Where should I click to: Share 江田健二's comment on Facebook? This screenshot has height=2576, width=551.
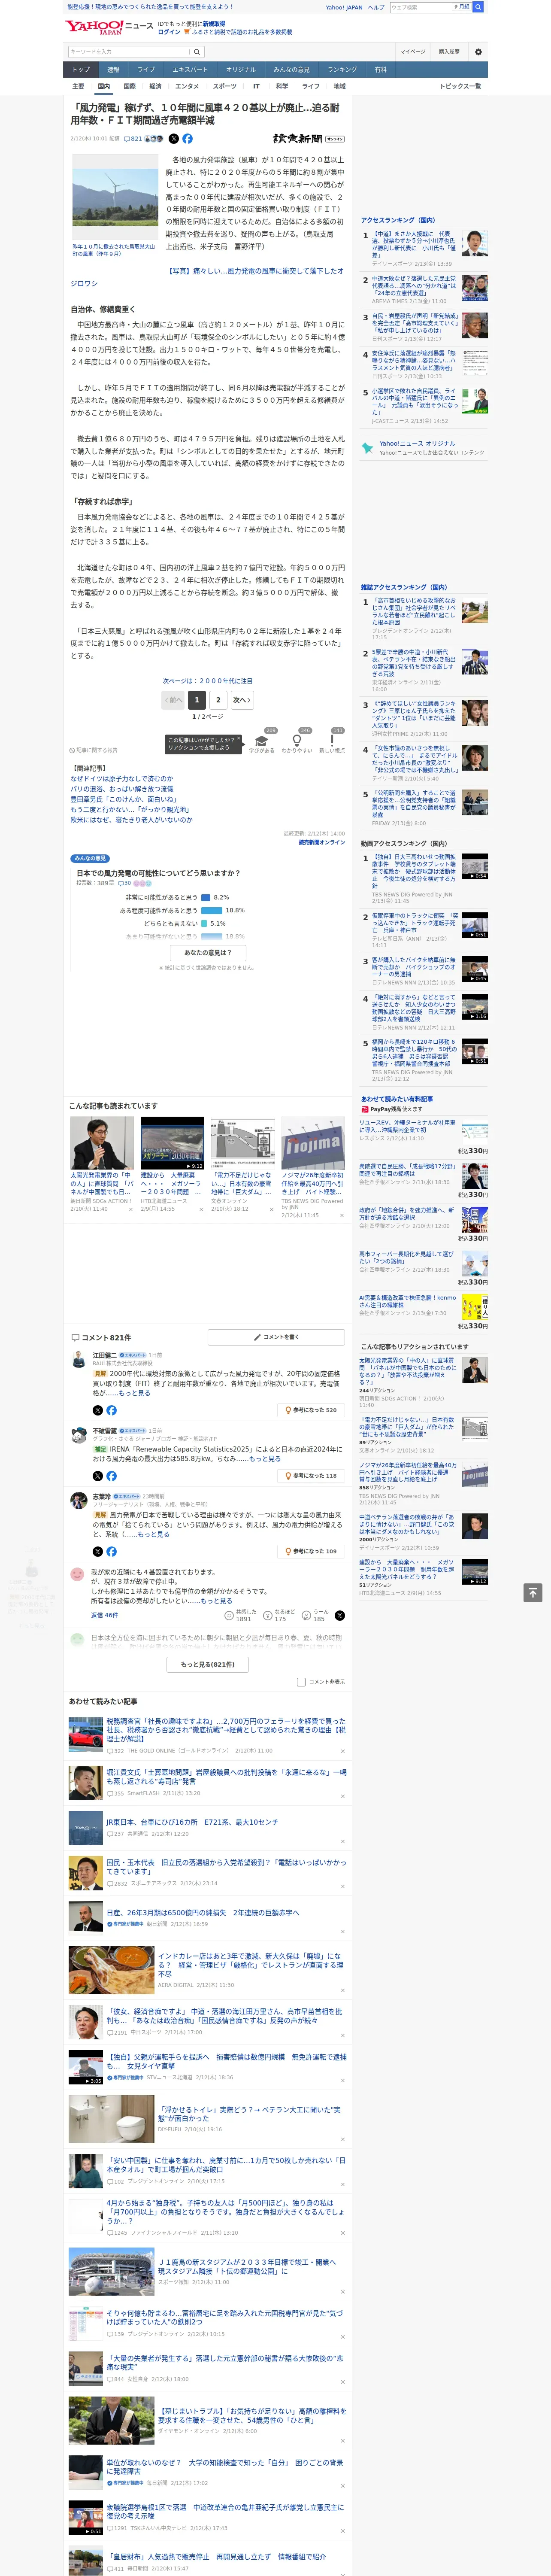[x=111, y=1410]
